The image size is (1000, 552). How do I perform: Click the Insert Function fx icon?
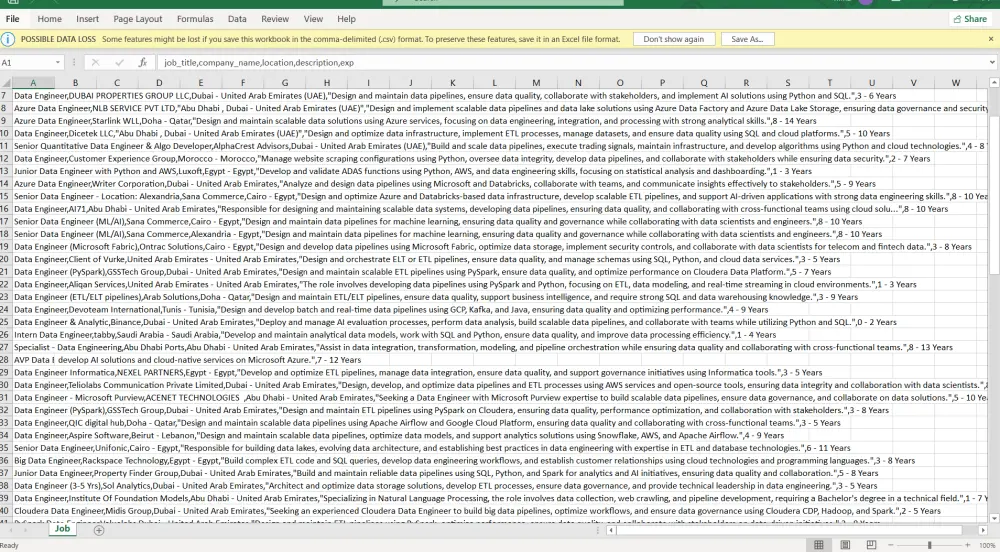[x=143, y=62]
